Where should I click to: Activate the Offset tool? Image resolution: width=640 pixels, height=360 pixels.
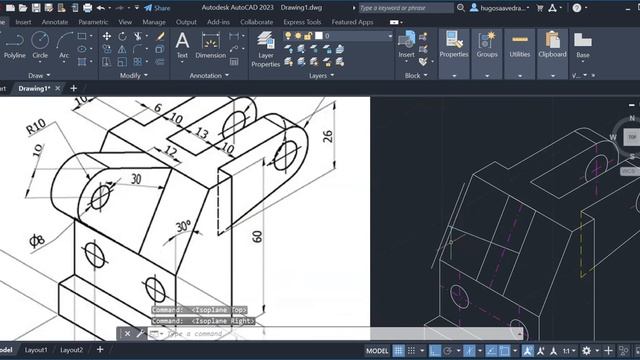click(160, 62)
